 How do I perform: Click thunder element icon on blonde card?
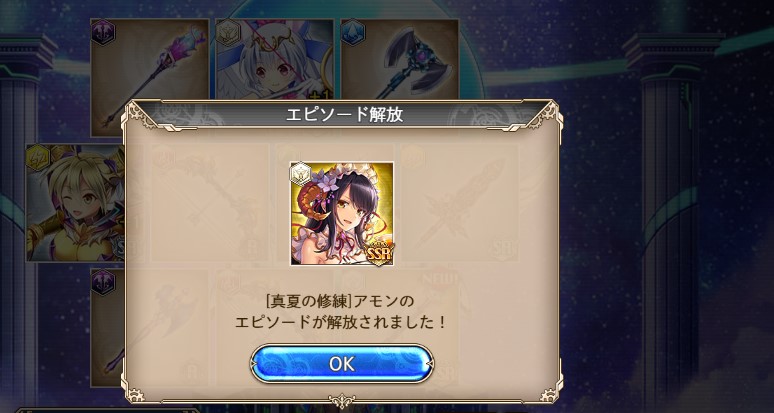point(38,158)
